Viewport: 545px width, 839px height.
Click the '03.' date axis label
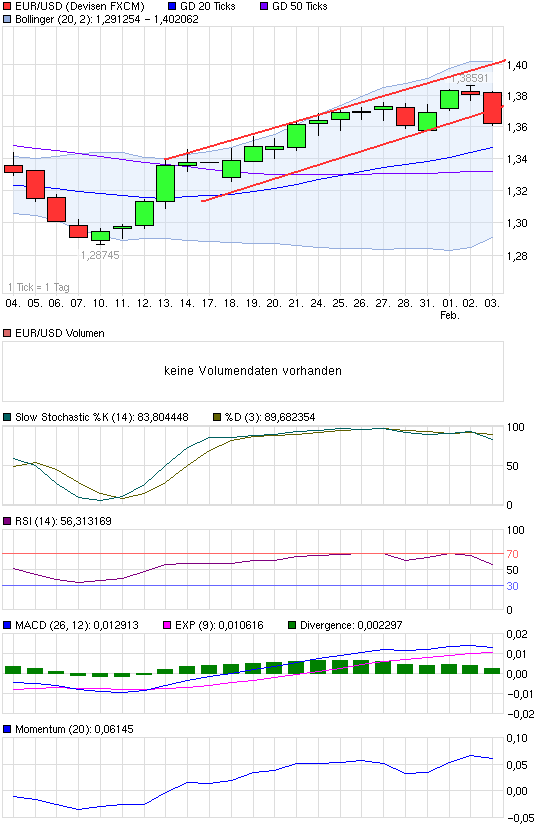492,303
